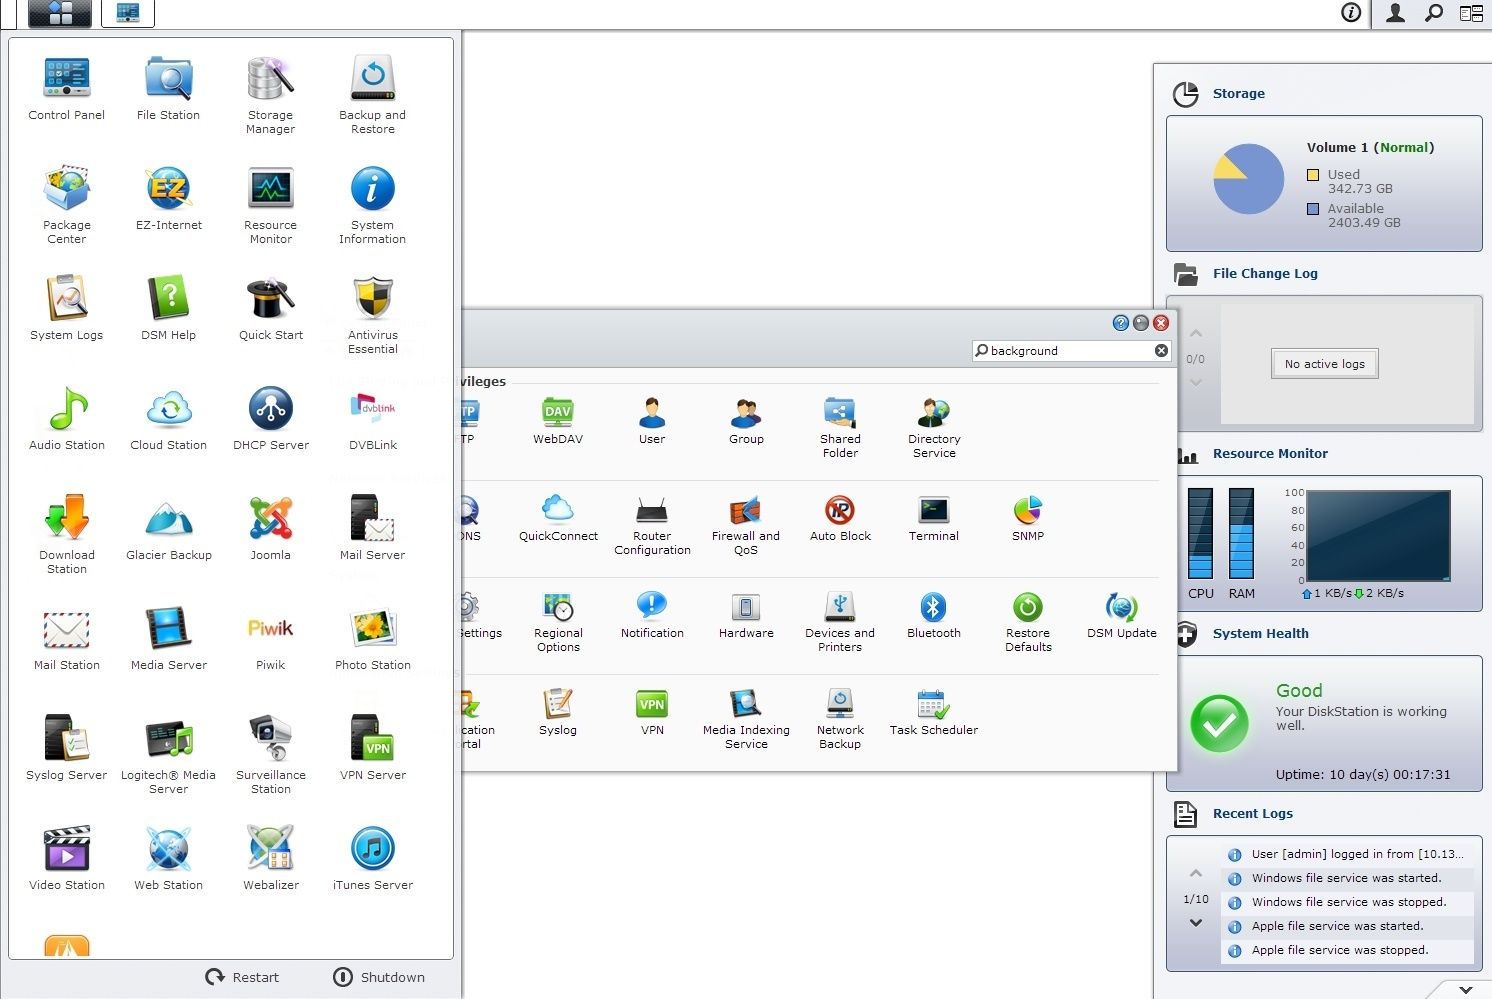
Task: Open DVBLink app
Action: [x=373, y=418]
